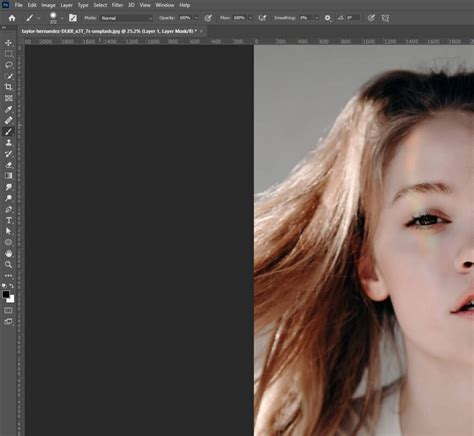Select the Eraser tool
The width and height of the screenshot is (474, 436).
9,165
